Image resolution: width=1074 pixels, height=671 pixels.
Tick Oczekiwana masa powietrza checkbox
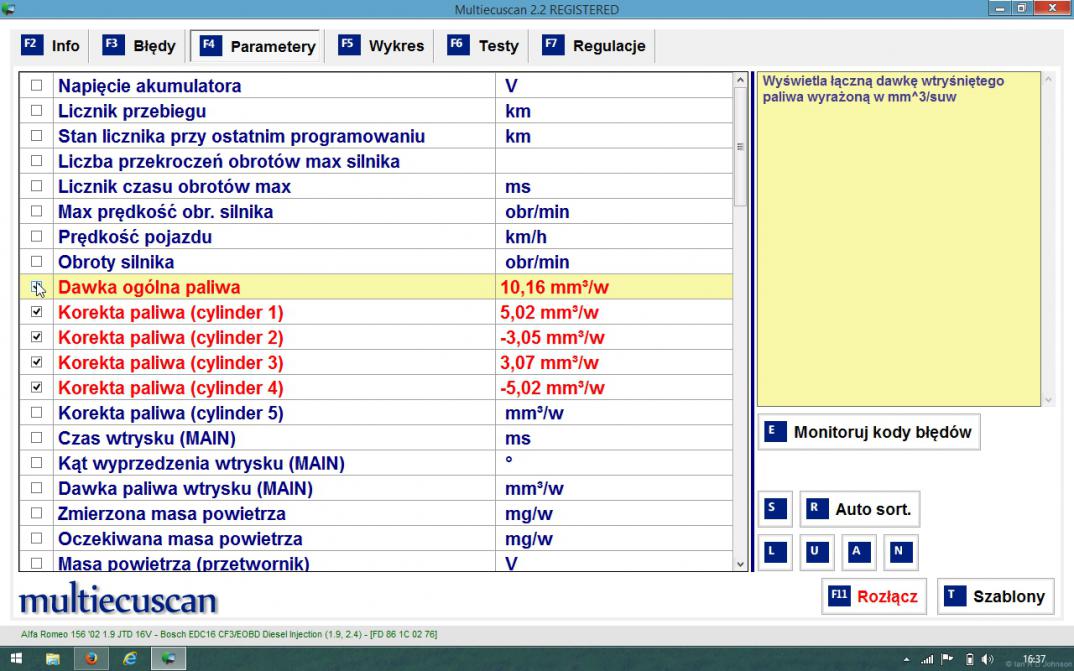tap(36, 538)
